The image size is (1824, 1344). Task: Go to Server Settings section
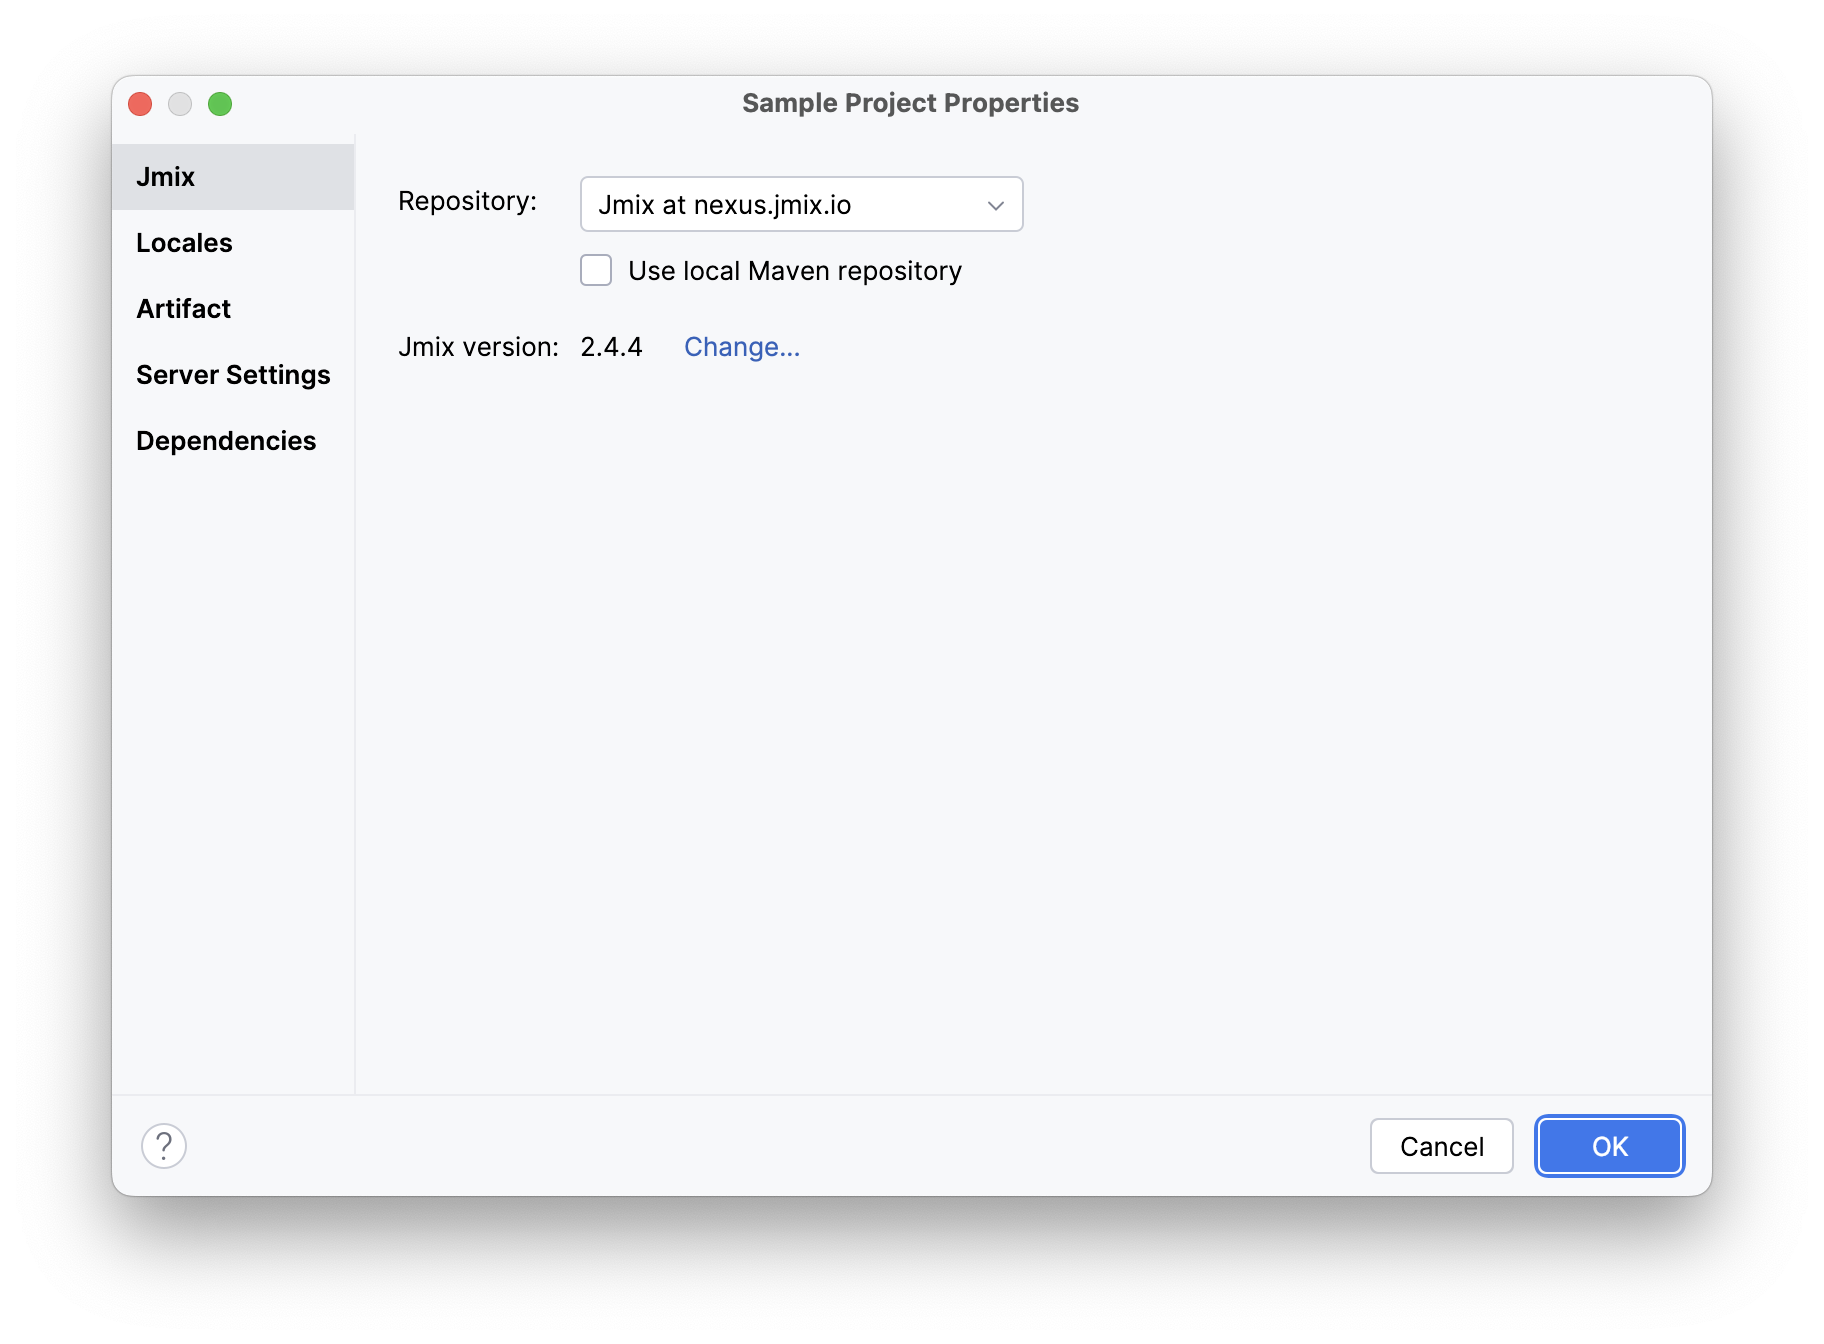[x=233, y=375]
